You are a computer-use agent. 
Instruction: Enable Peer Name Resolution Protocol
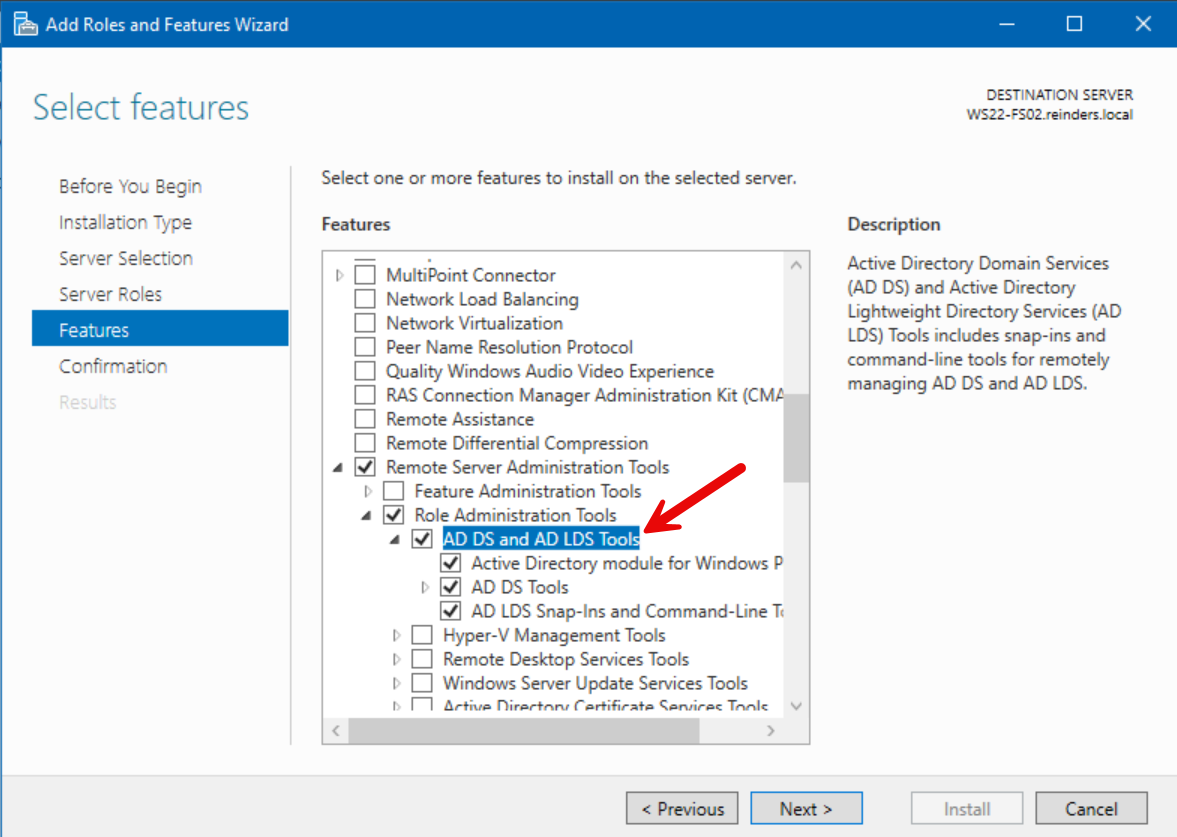tap(365, 346)
